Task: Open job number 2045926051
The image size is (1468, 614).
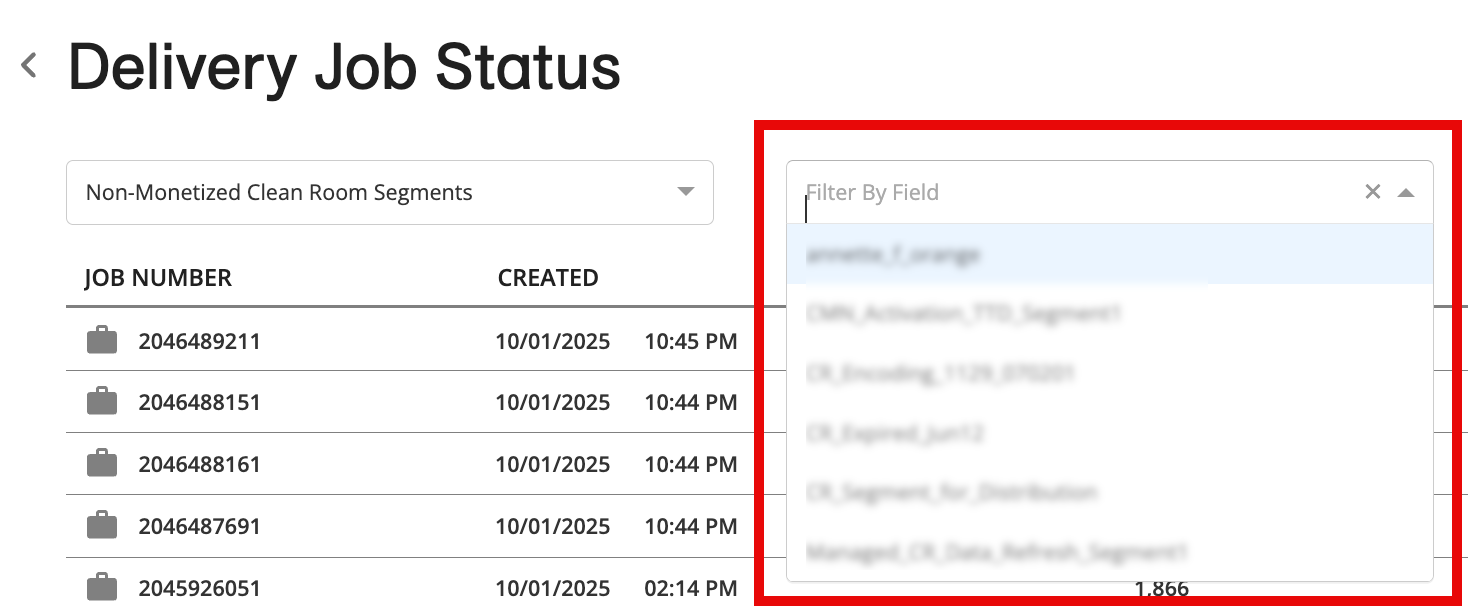Action: 199,588
